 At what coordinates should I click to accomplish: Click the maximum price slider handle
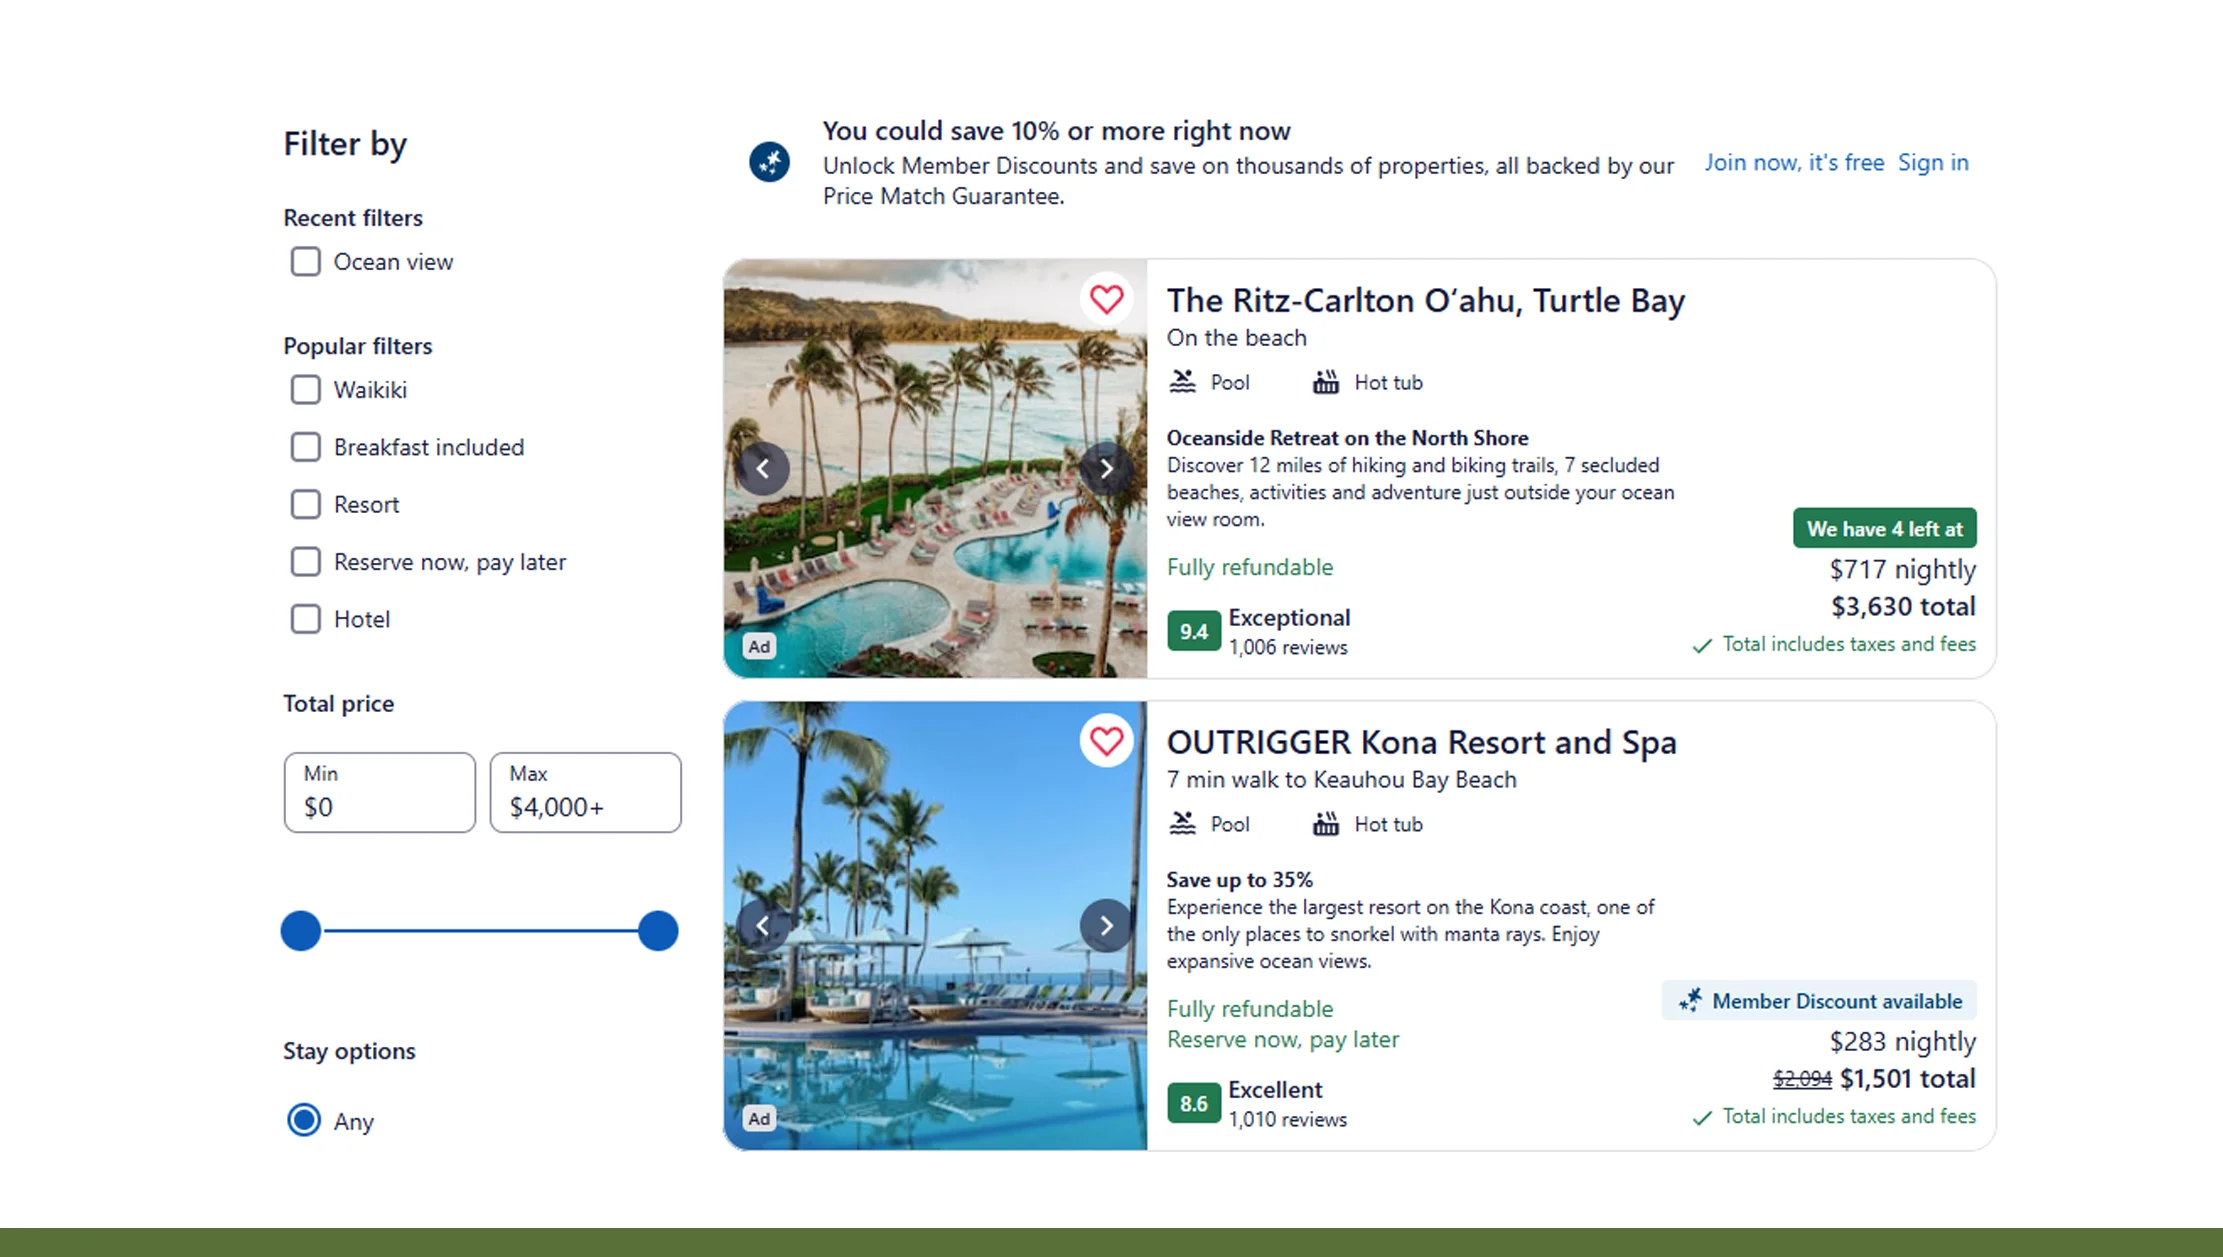(658, 930)
